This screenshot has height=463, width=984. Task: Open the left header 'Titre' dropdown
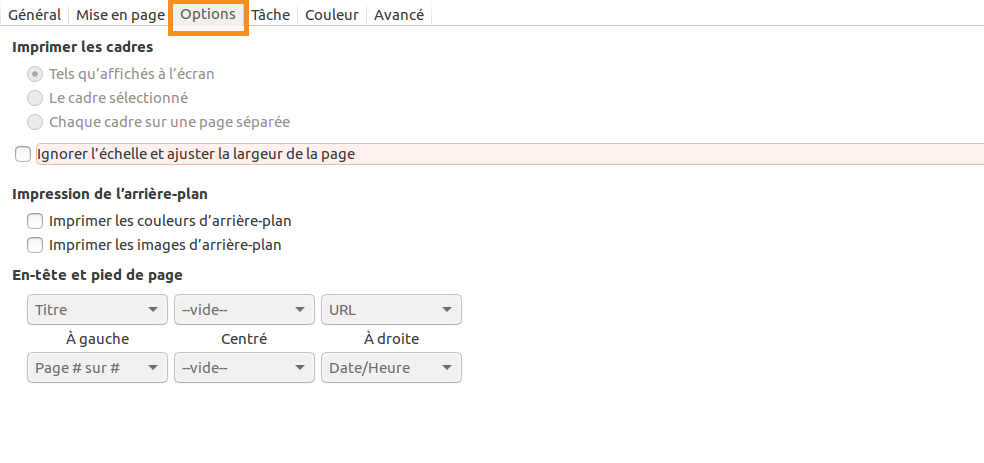coord(97,310)
